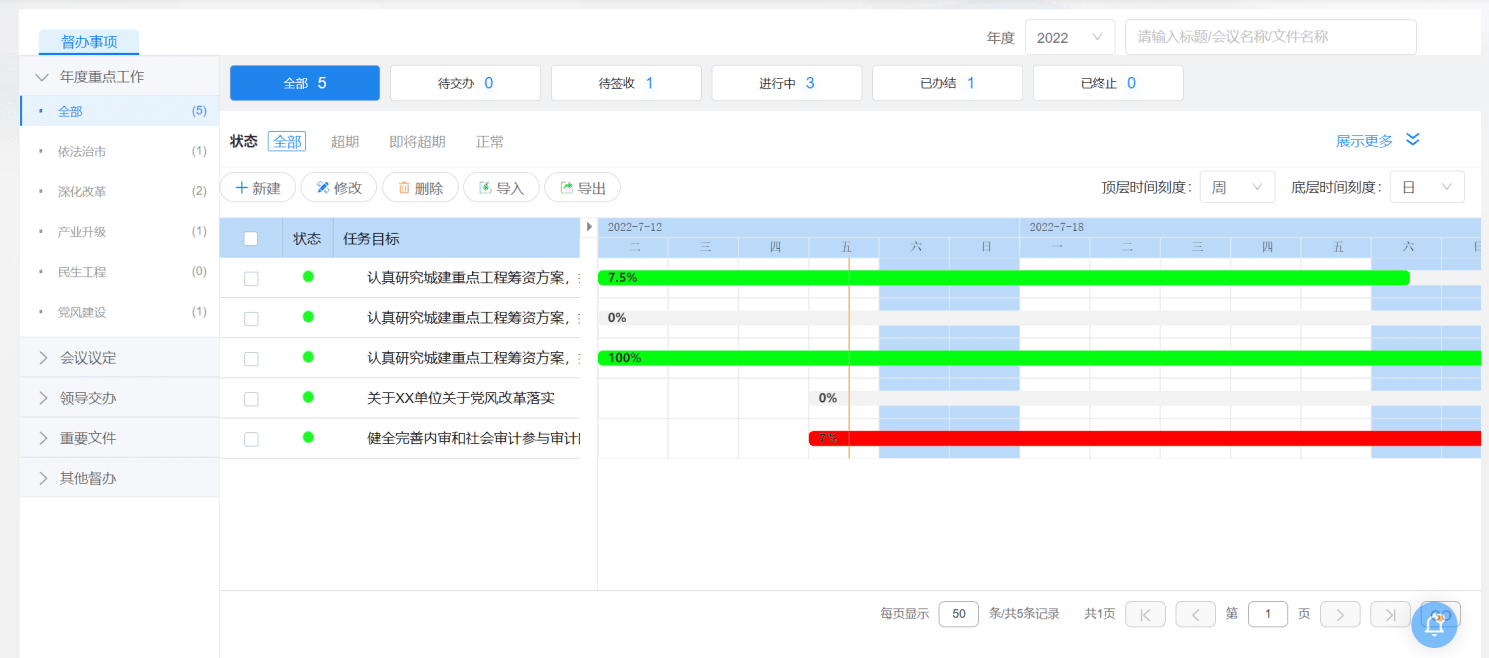Select sidebar item 全部 (5)

[119, 111]
